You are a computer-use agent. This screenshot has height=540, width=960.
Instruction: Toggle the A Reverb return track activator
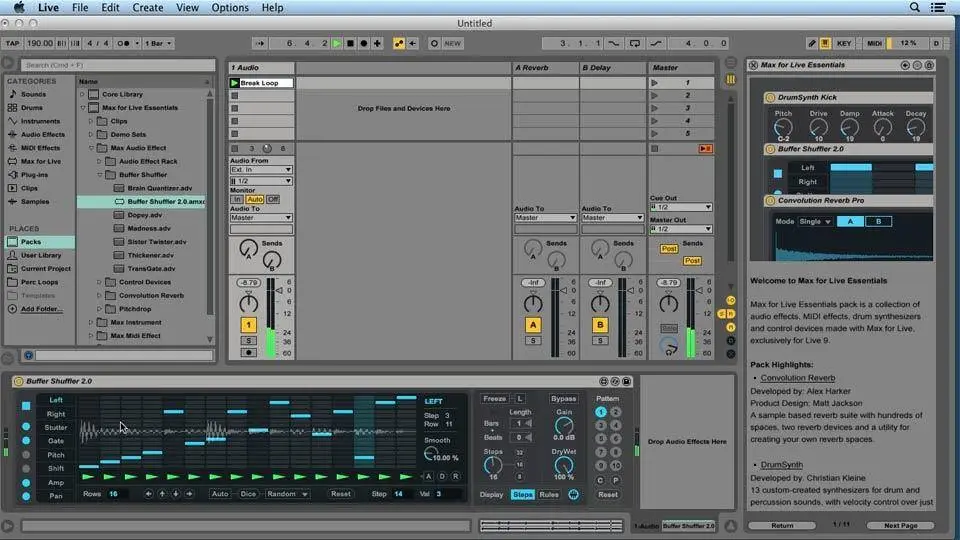533,325
